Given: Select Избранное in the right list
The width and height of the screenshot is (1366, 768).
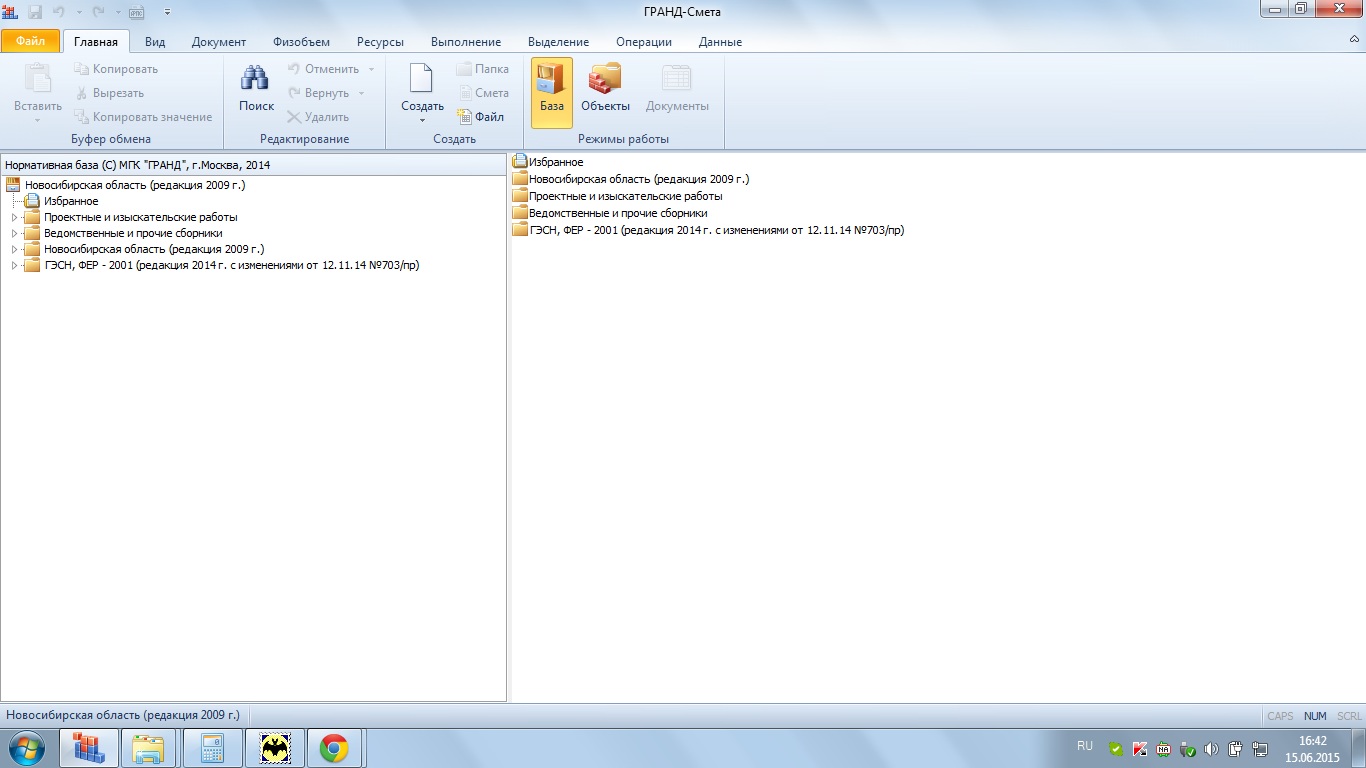Looking at the screenshot, I should [x=556, y=162].
